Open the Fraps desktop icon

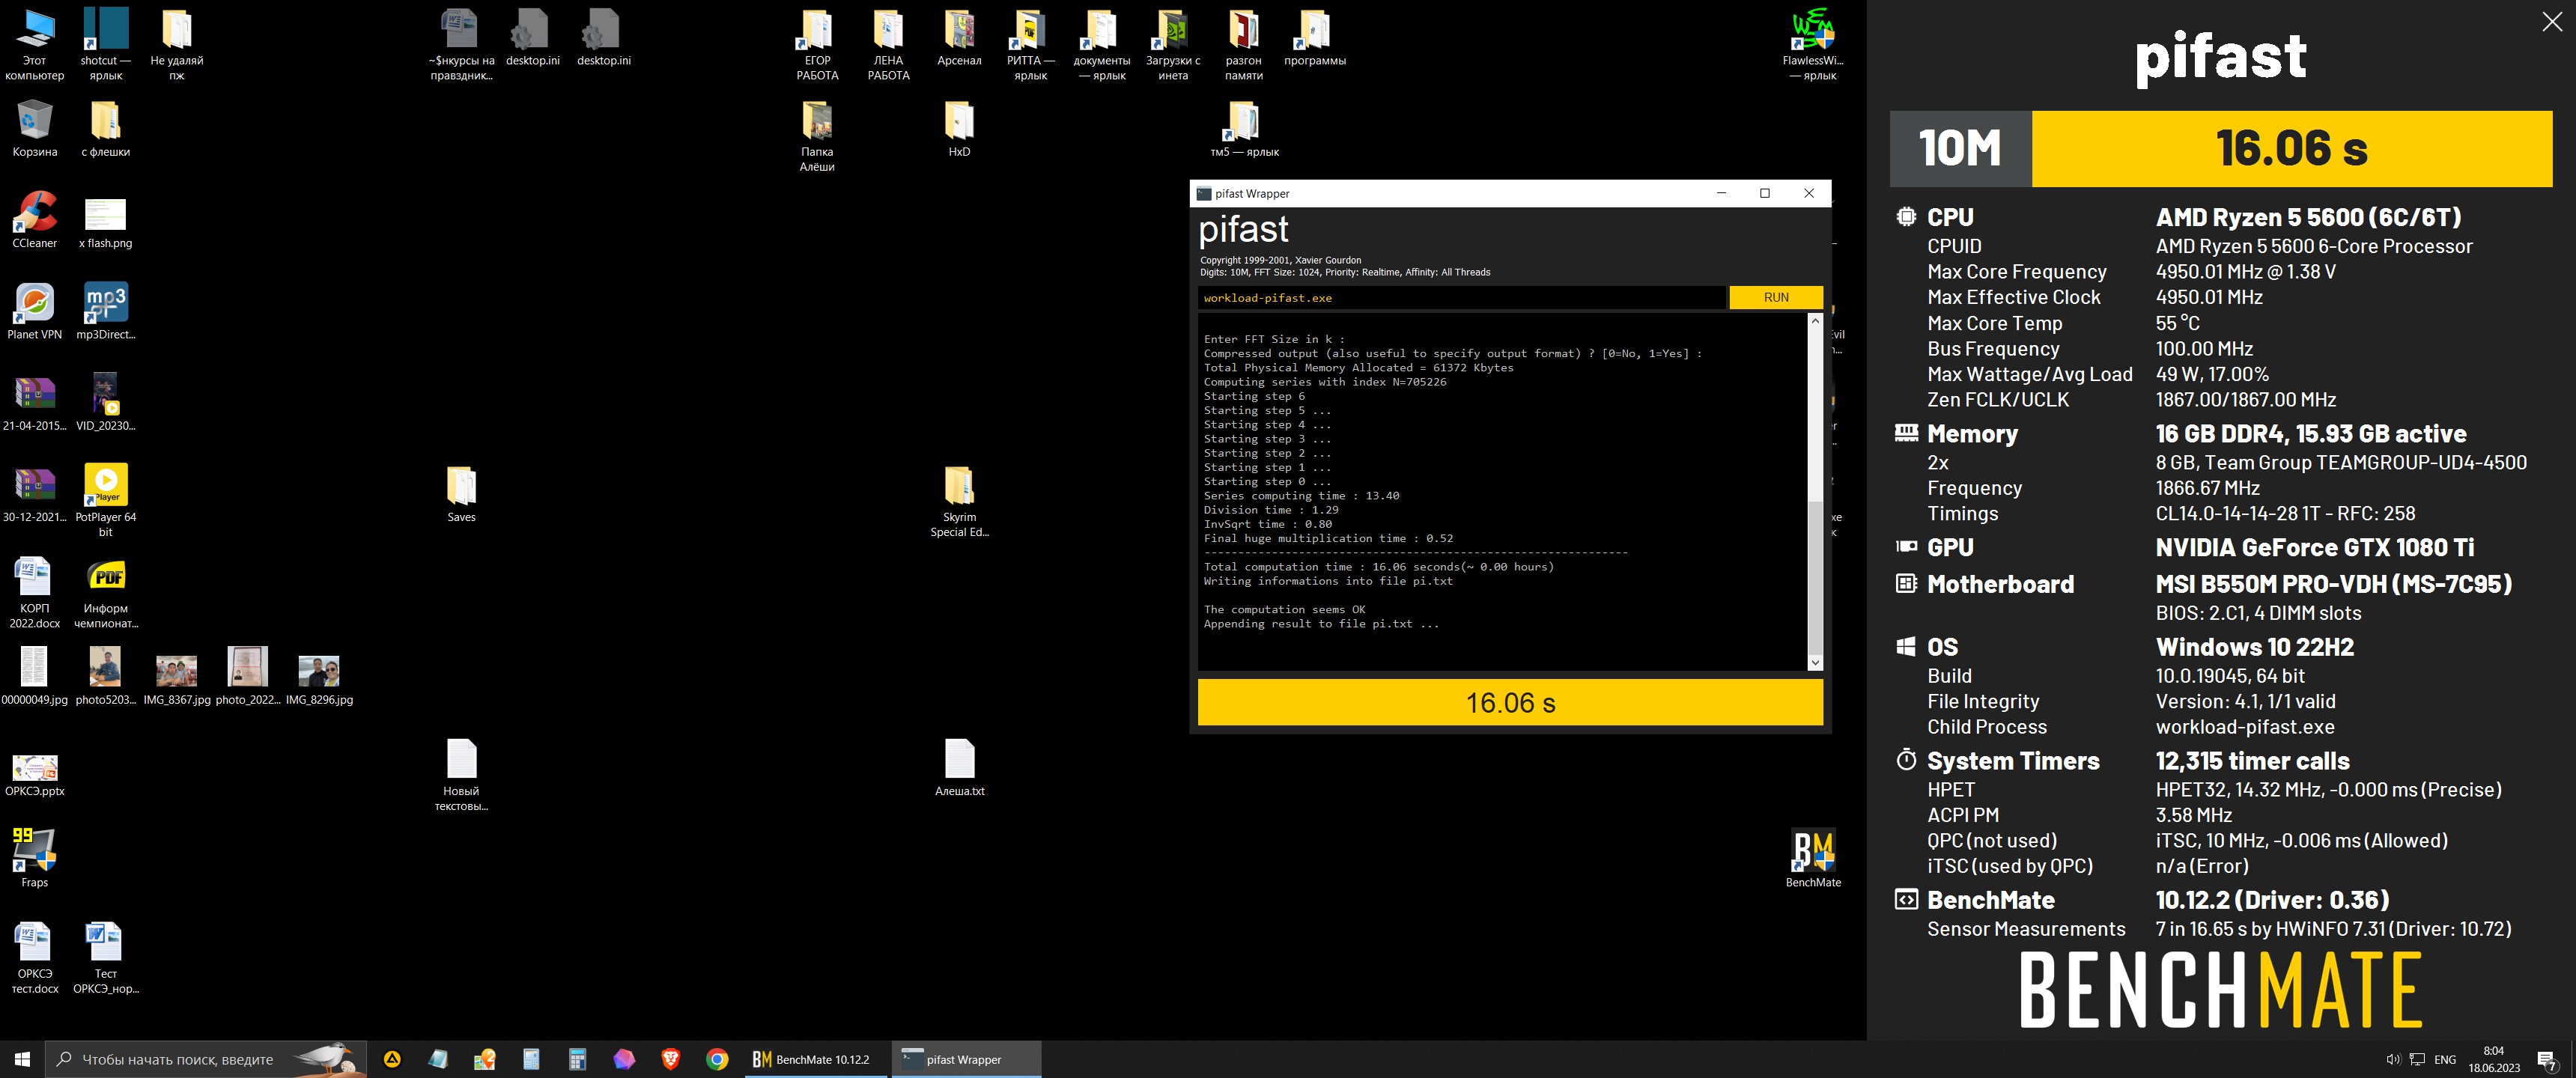tap(35, 857)
